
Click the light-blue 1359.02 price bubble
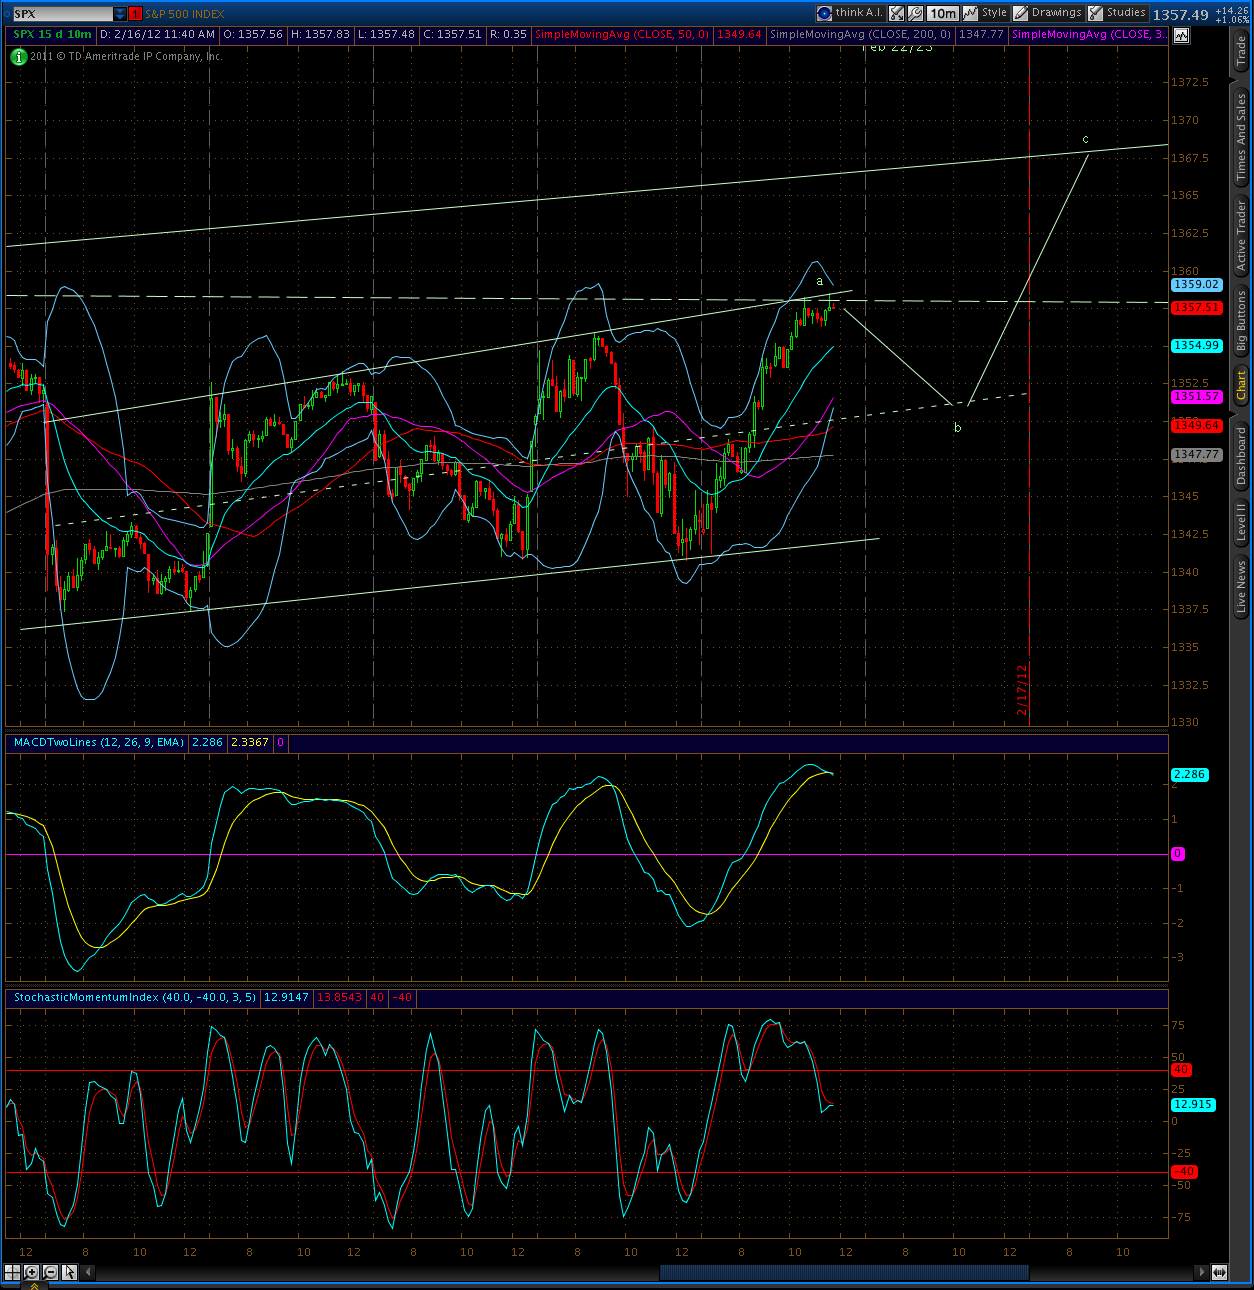tap(1196, 285)
